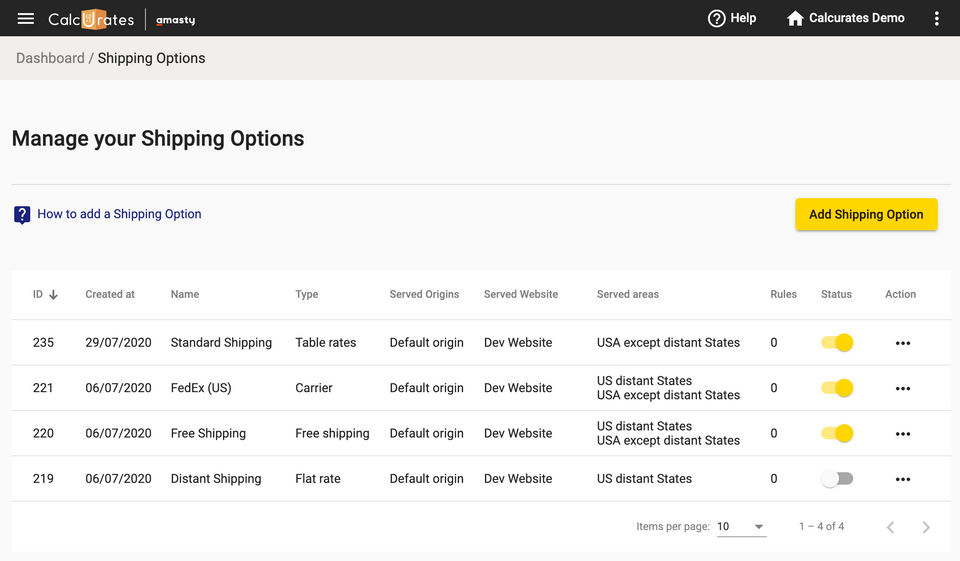Sort by Created at column header
Viewport: 960px width, 561px height.
[x=110, y=295]
